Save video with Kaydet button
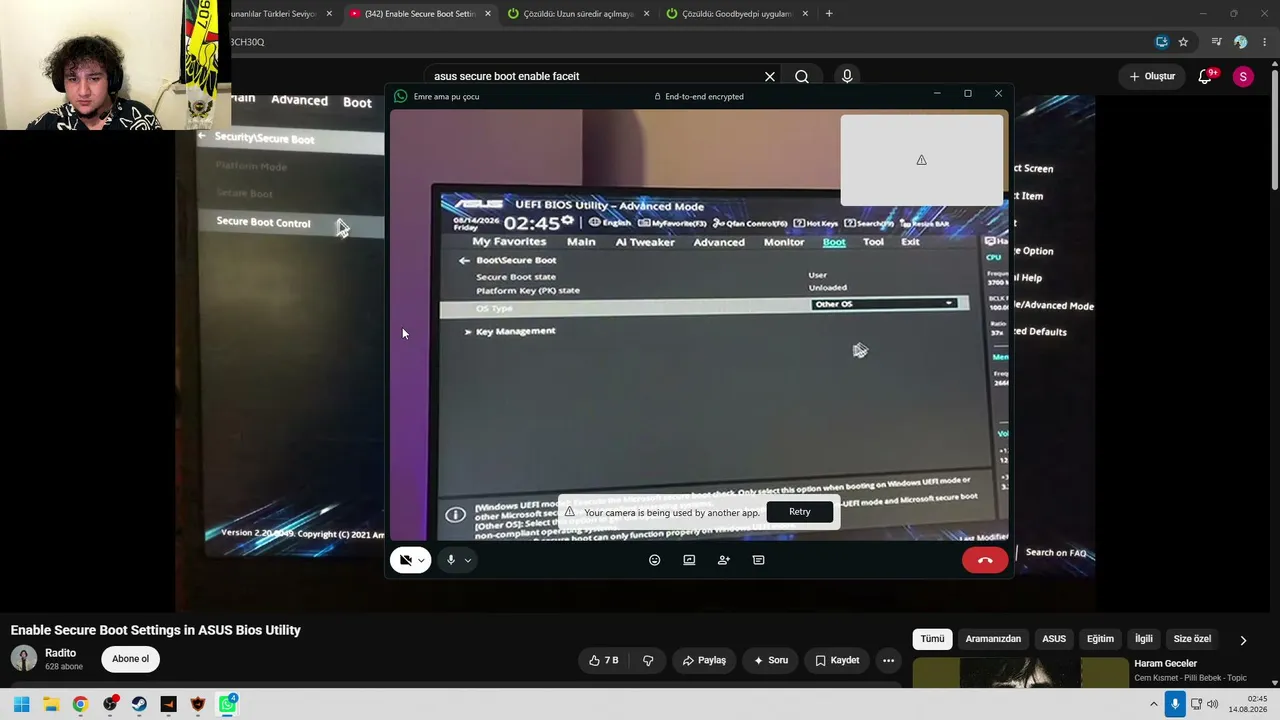 coord(837,660)
